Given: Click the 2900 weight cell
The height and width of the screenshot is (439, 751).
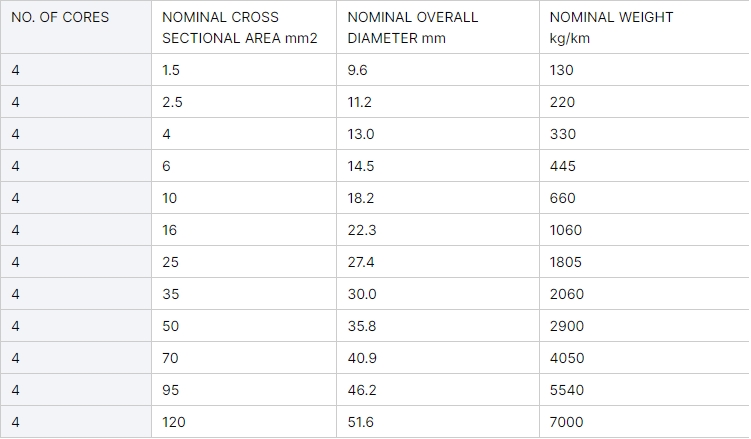Looking at the screenshot, I should pyautogui.click(x=645, y=326).
